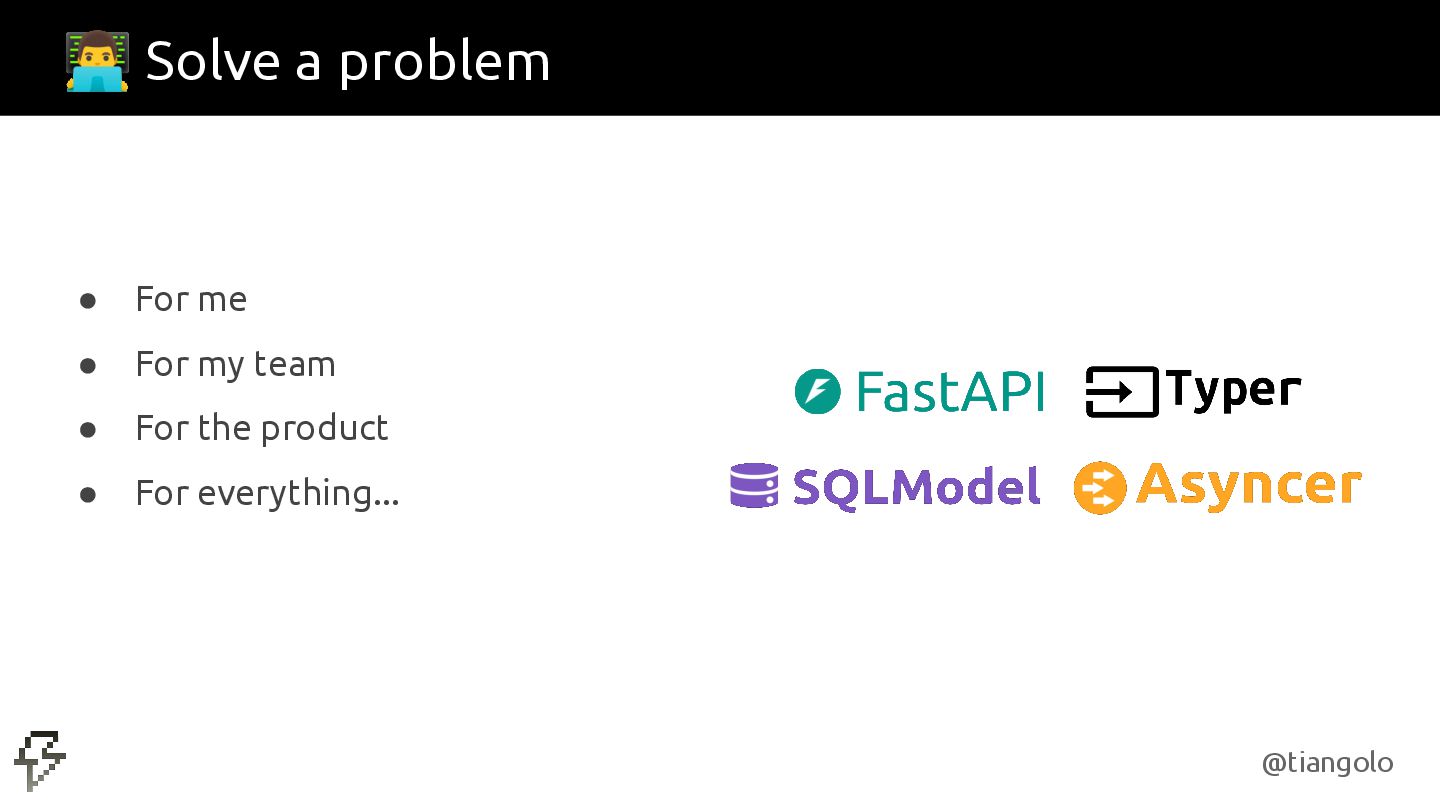The height and width of the screenshot is (810, 1440).
Task: Click the "Solve a problem" slide title
Action: click(x=347, y=61)
